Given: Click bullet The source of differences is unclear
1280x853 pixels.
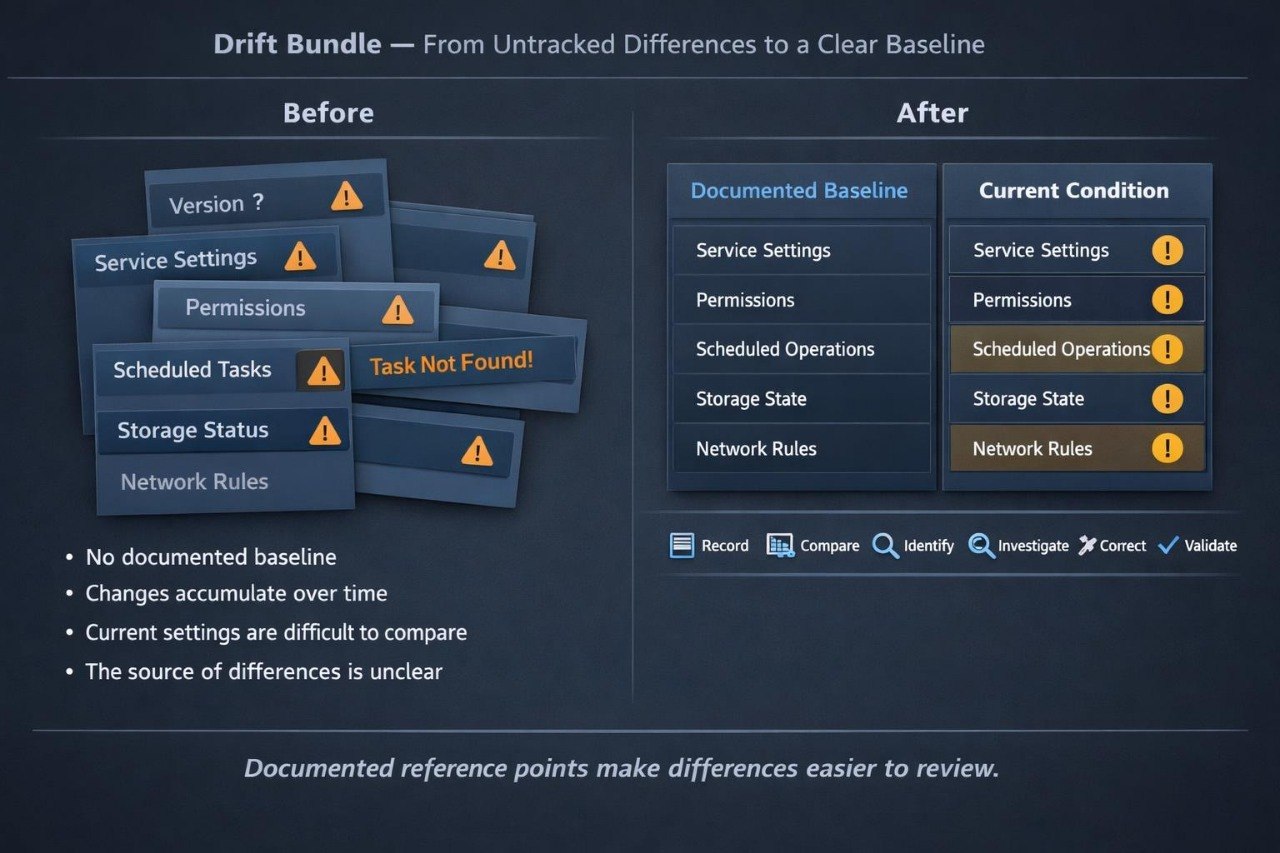Looking at the screenshot, I should tap(264, 671).
